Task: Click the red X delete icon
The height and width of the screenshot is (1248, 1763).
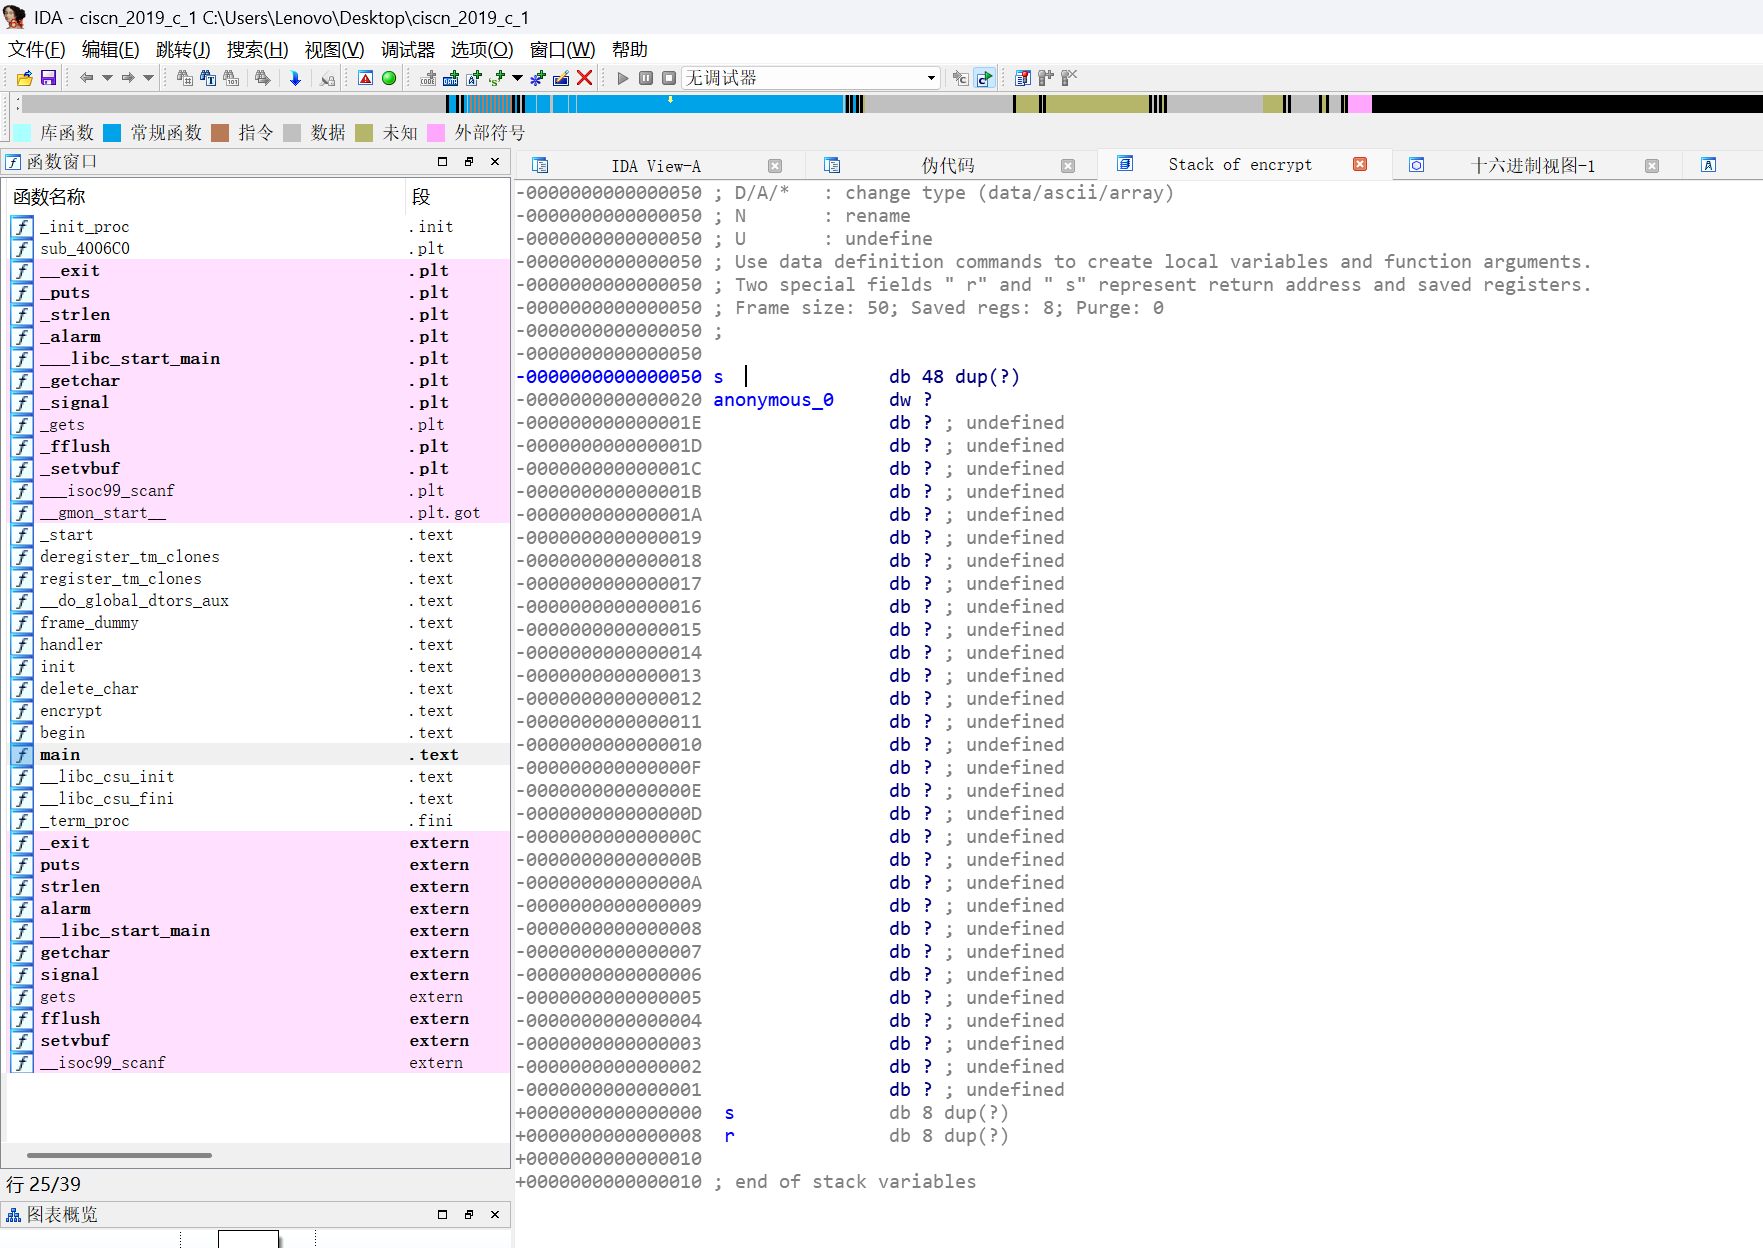Action: click(585, 78)
